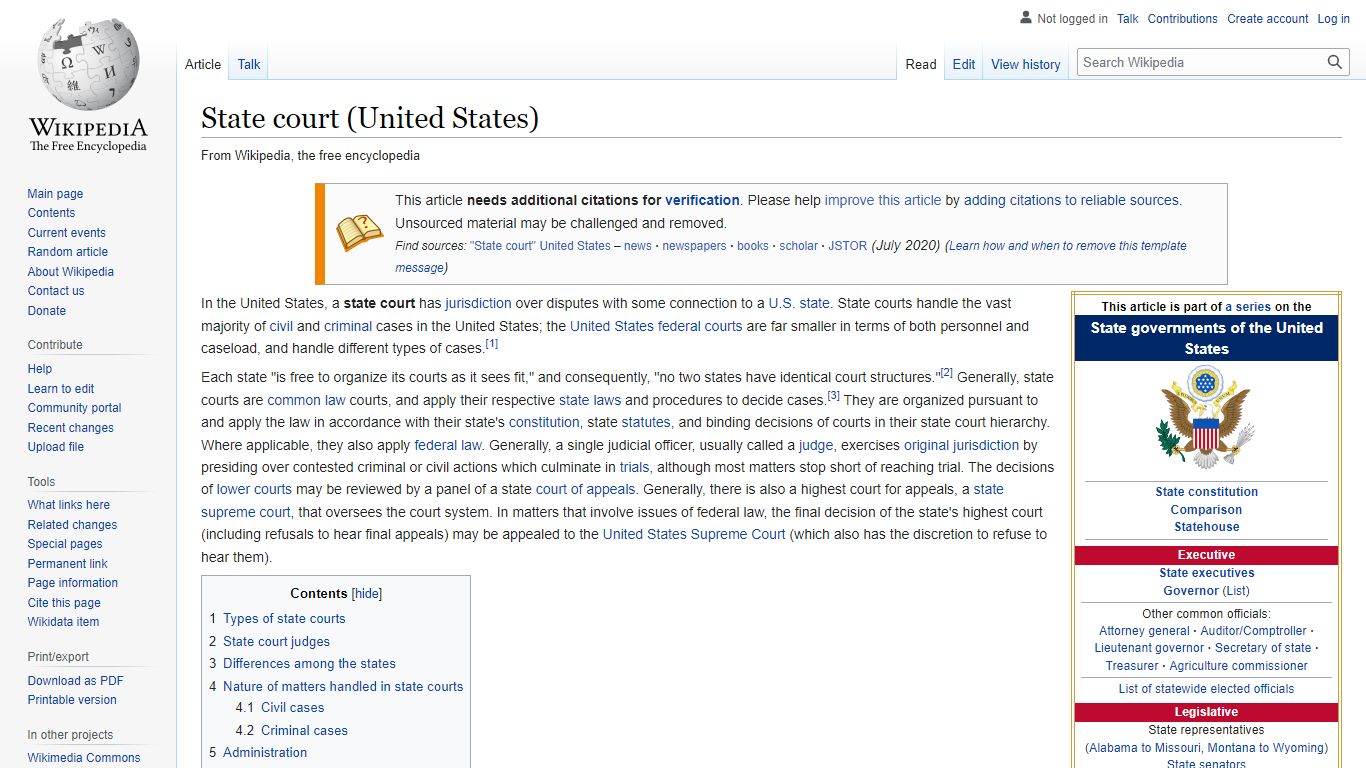The image size is (1366, 768).
Task: Open the user Talk link in top bar
Action: (x=1128, y=19)
